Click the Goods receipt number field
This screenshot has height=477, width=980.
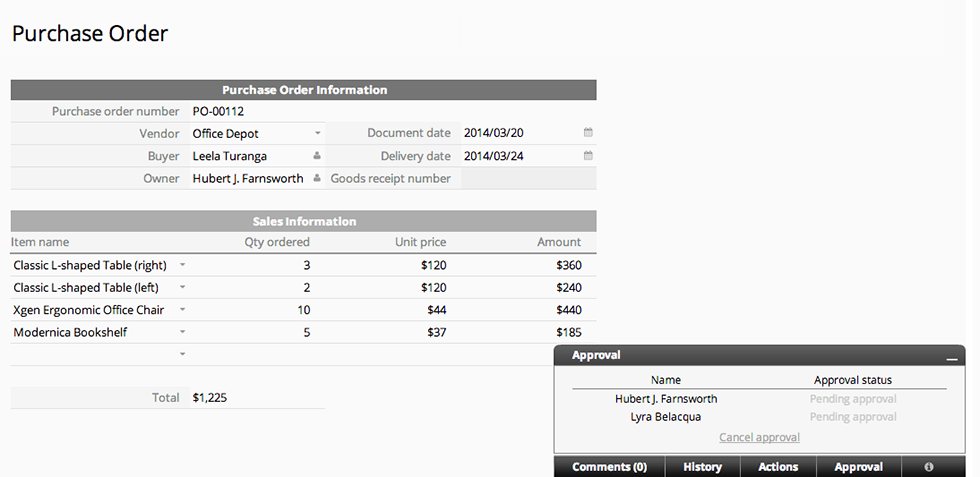point(527,179)
